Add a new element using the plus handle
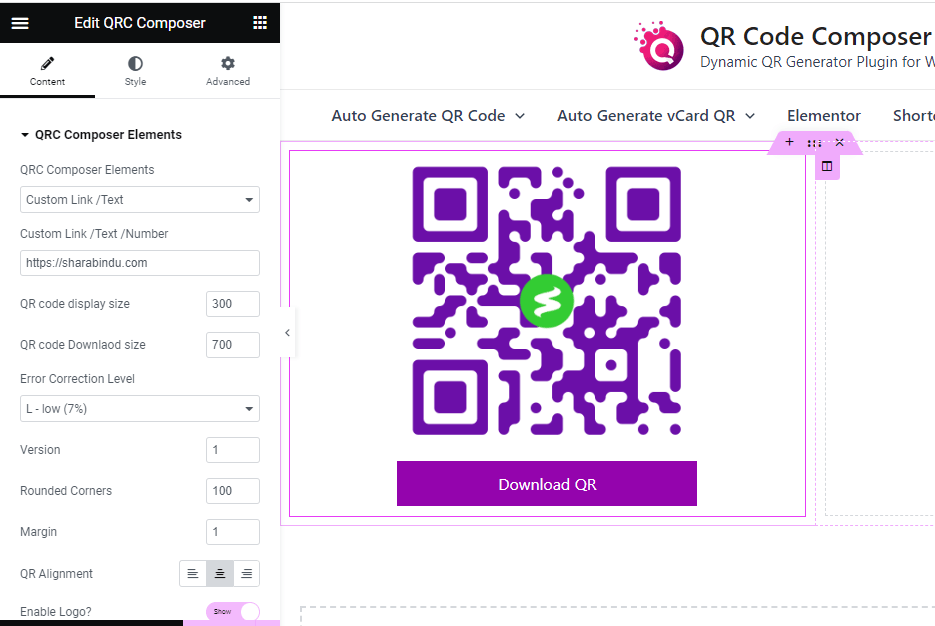The height and width of the screenshot is (626, 935). click(789, 142)
